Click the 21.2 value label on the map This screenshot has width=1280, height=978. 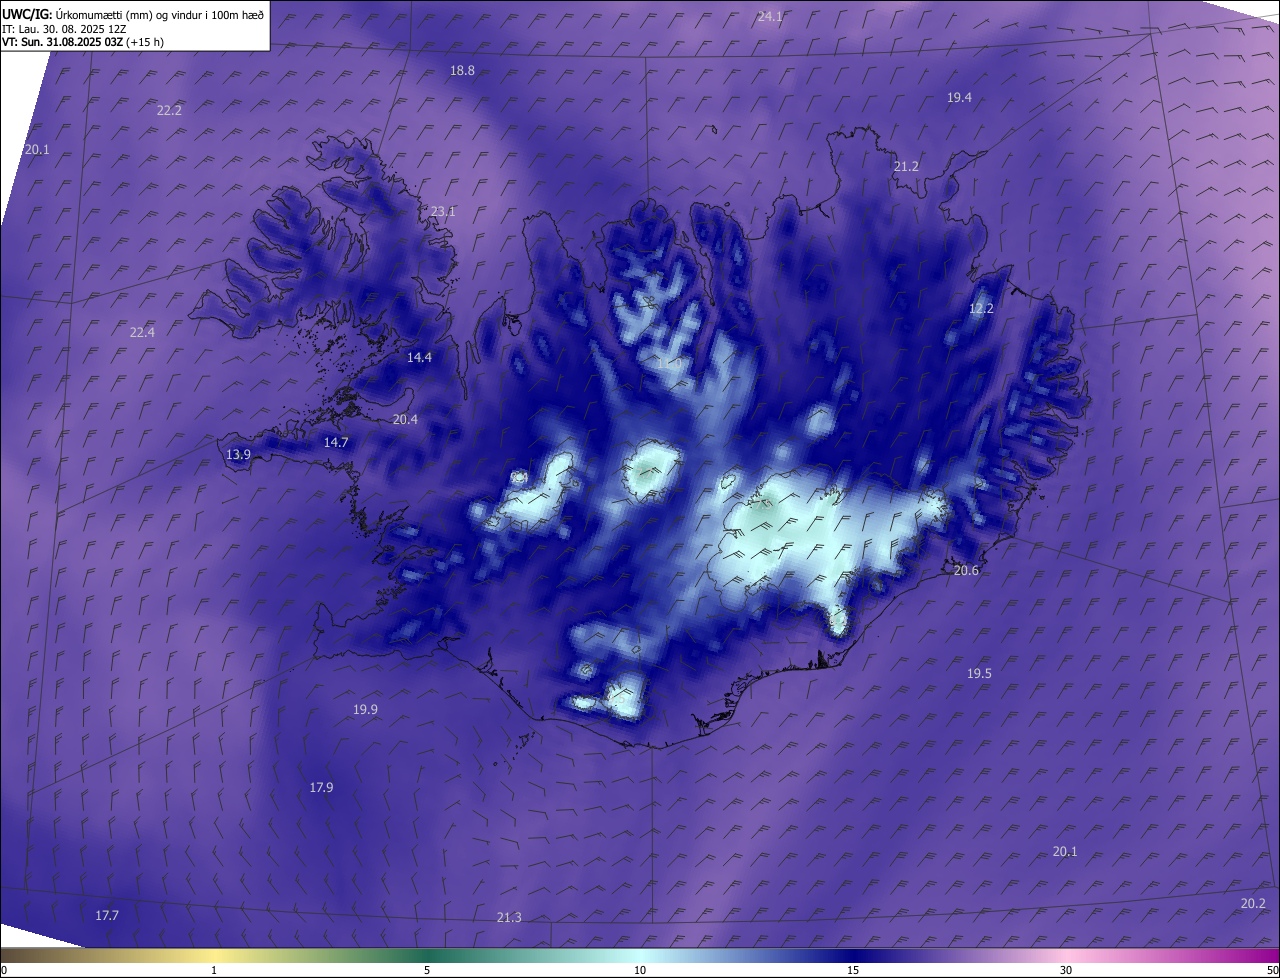(x=906, y=167)
